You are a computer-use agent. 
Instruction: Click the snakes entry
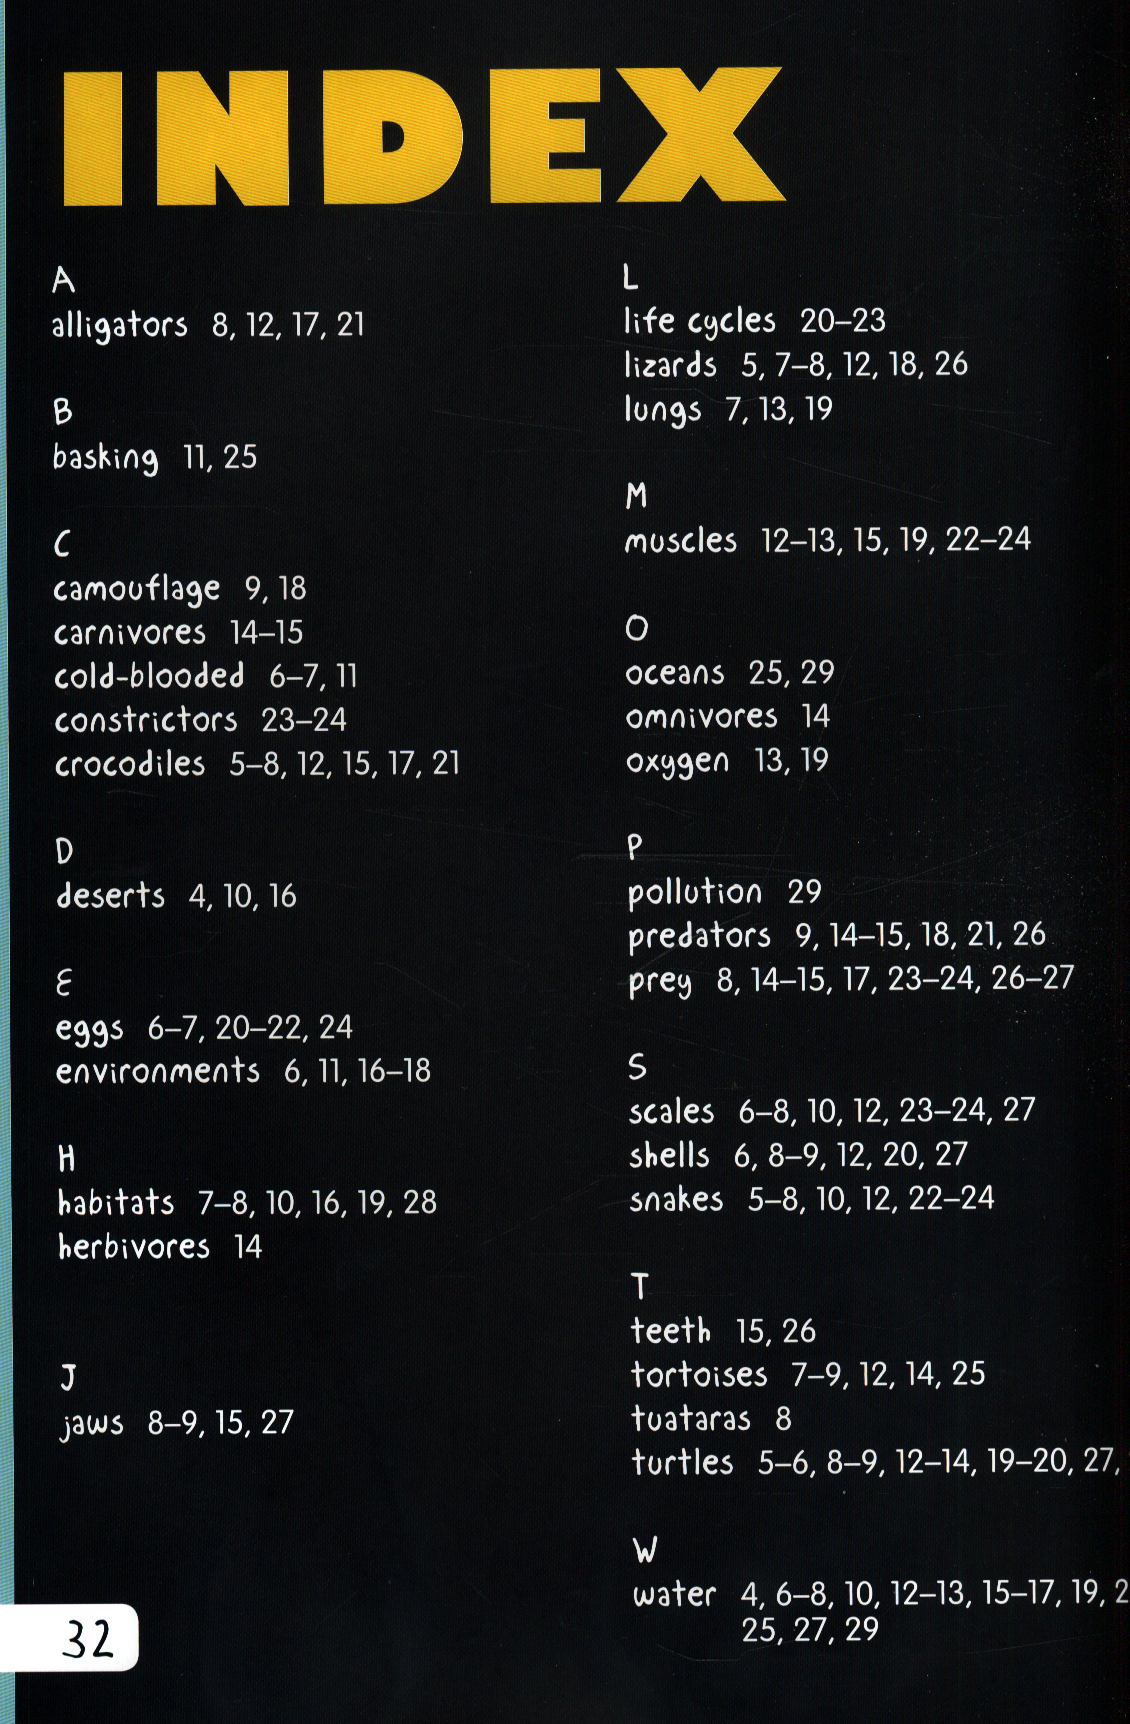click(x=812, y=1199)
